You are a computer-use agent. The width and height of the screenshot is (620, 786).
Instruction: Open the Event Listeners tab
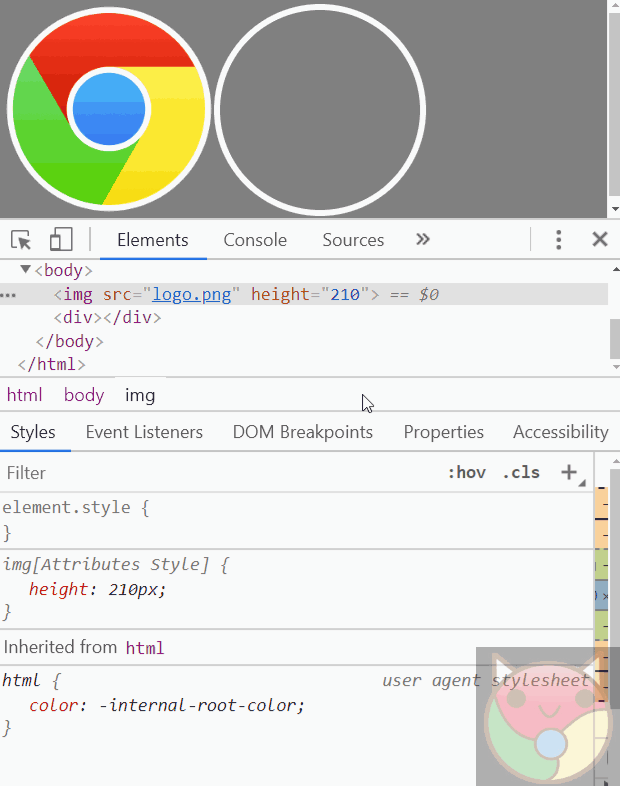coord(144,432)
